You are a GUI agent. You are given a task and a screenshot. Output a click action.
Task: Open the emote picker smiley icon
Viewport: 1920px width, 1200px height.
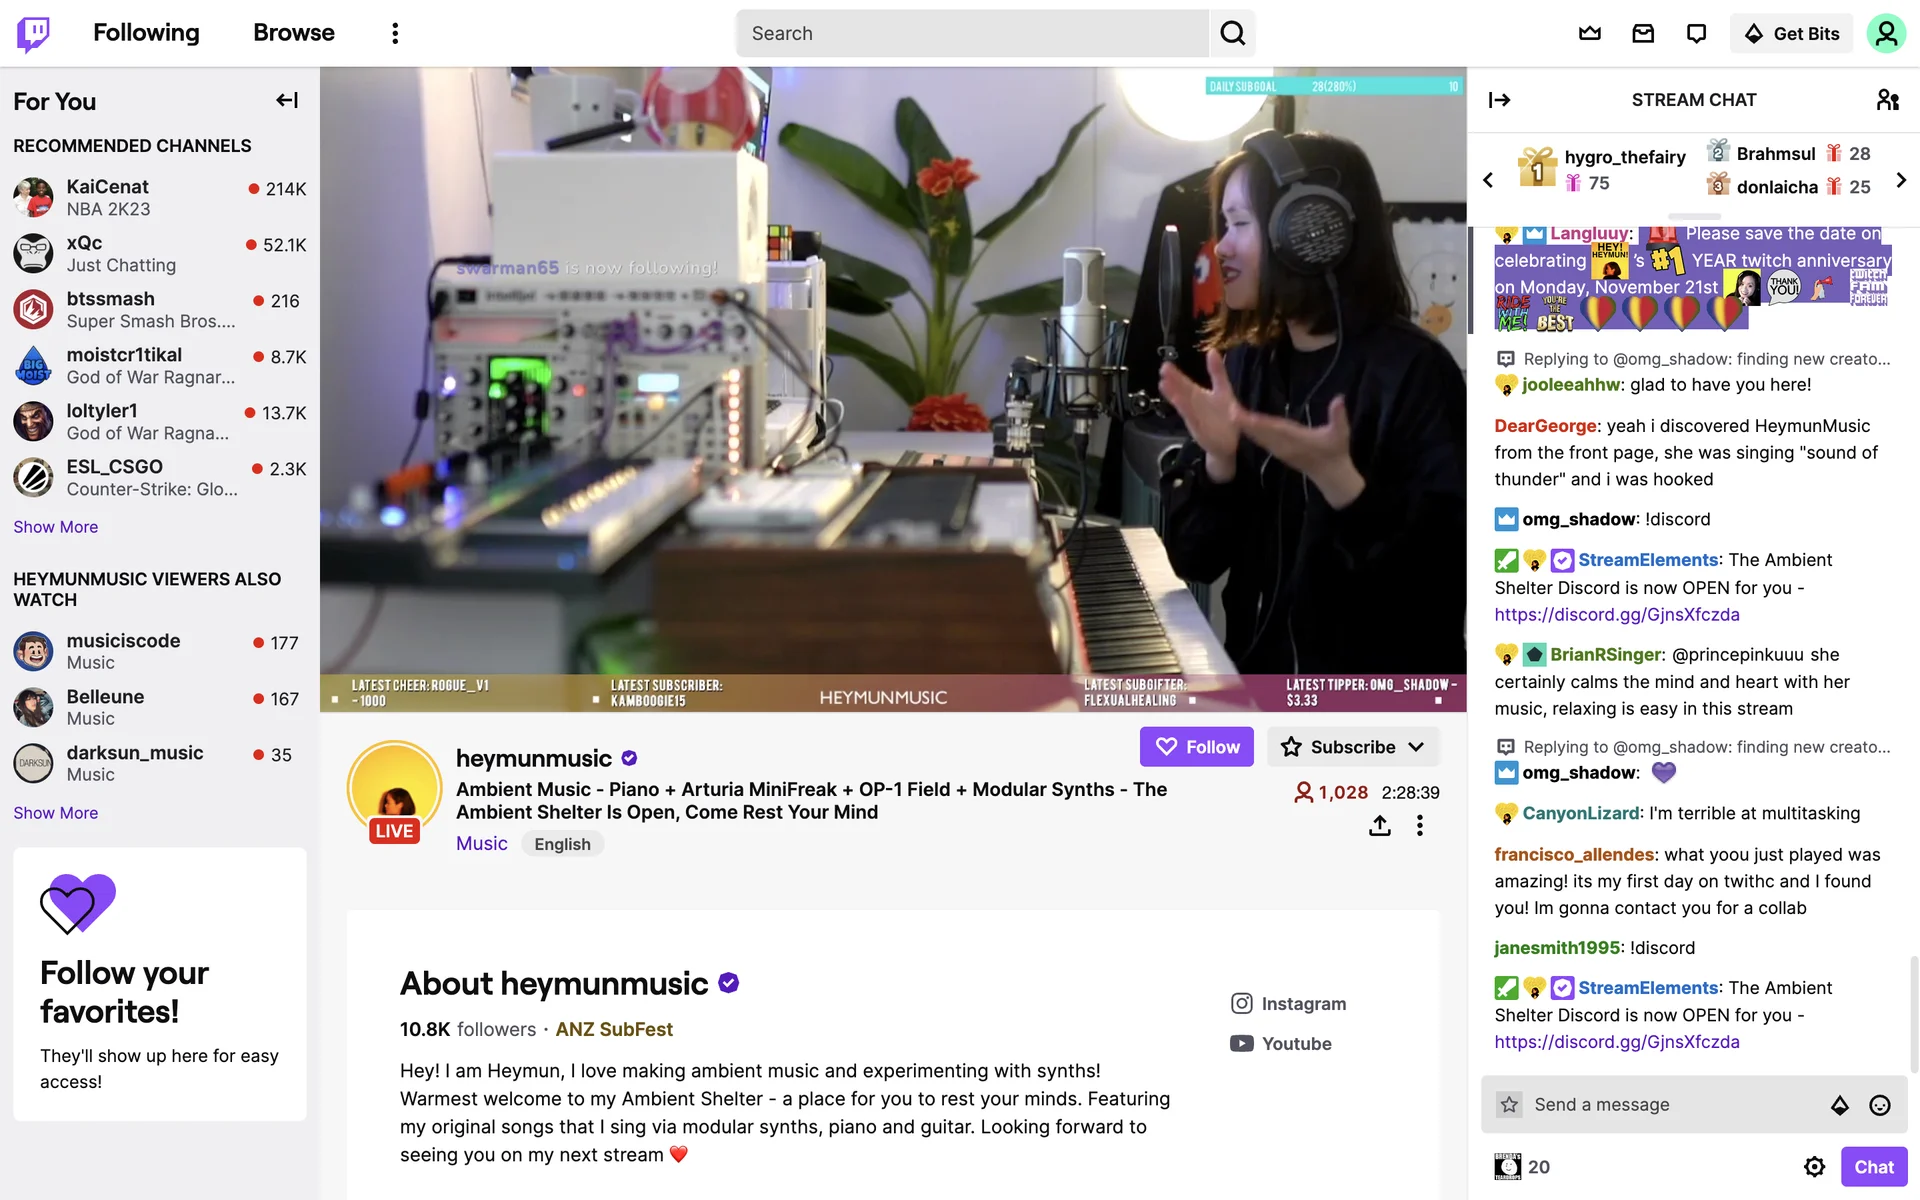(1880, 1105)
